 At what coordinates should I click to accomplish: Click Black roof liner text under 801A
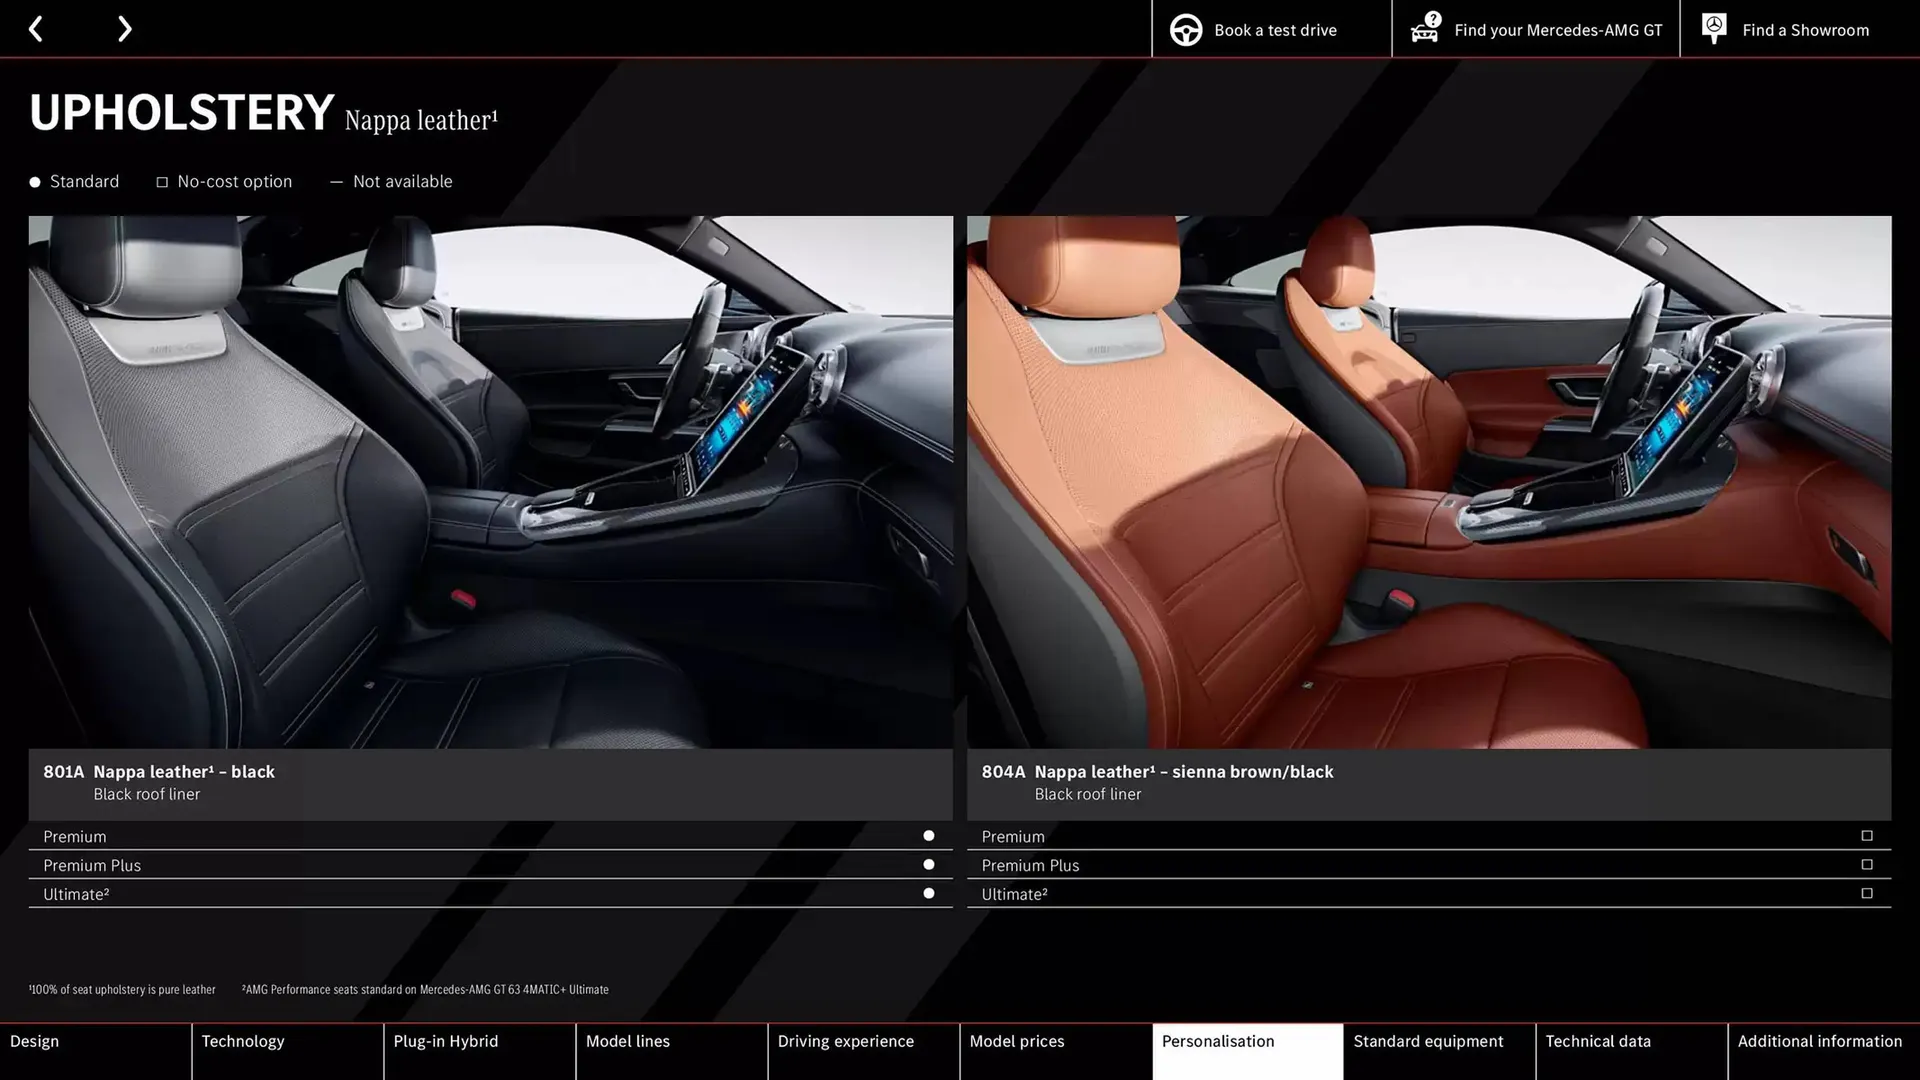[x=147, y=794]
